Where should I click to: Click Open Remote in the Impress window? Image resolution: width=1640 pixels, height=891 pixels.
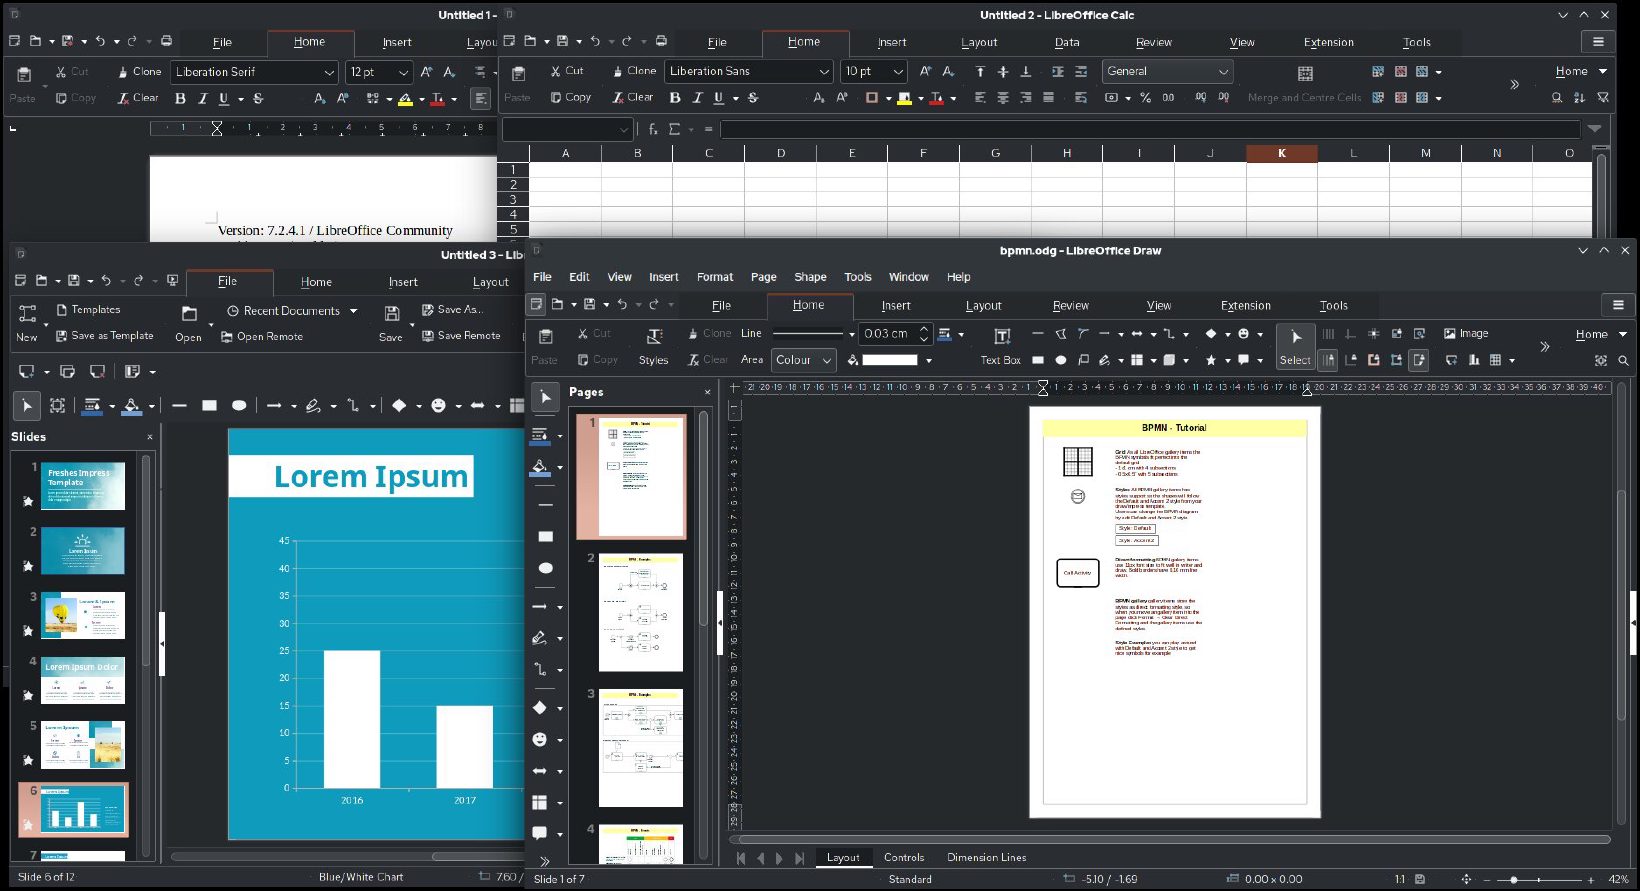262,336
